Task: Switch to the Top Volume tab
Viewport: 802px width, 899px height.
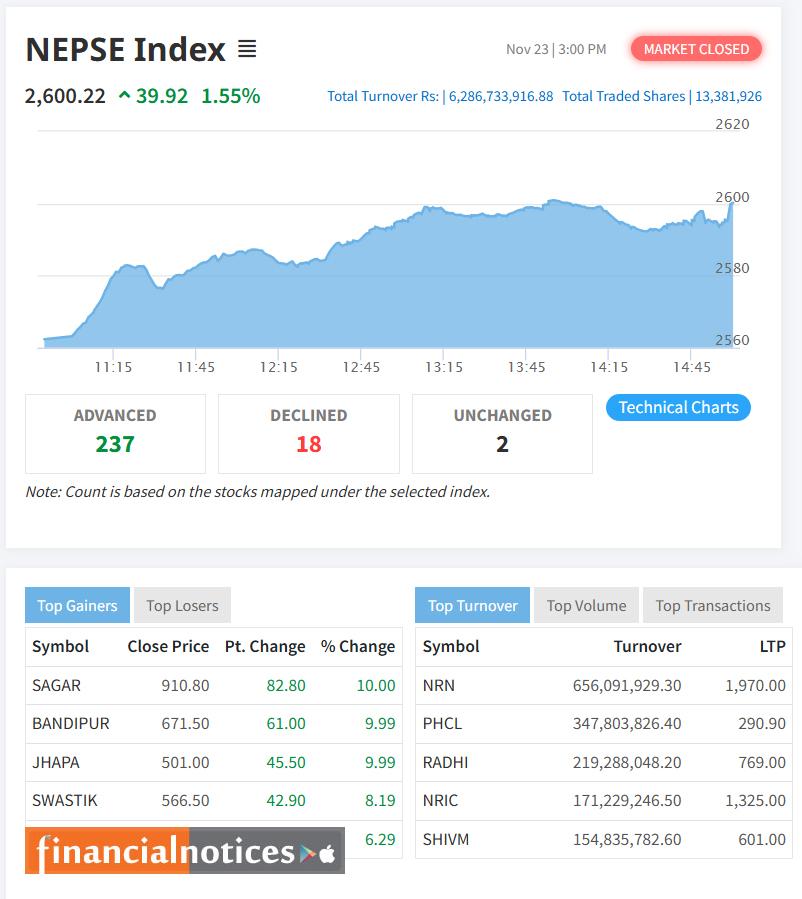Action: pos(586,605)
